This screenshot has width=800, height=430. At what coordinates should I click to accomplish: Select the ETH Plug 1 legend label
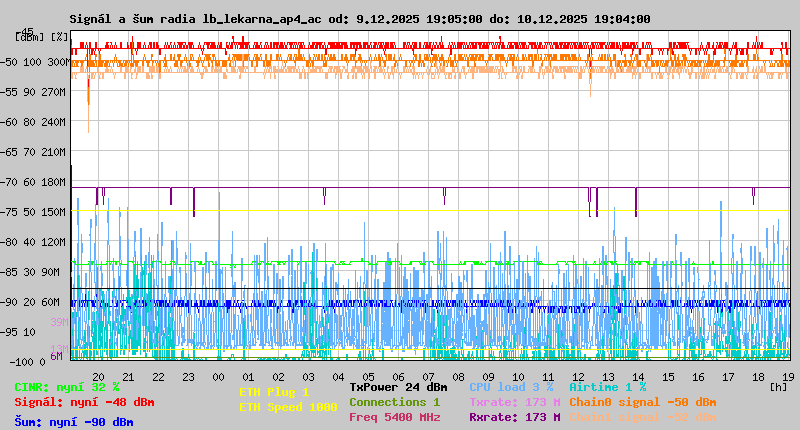click(274, 392)
